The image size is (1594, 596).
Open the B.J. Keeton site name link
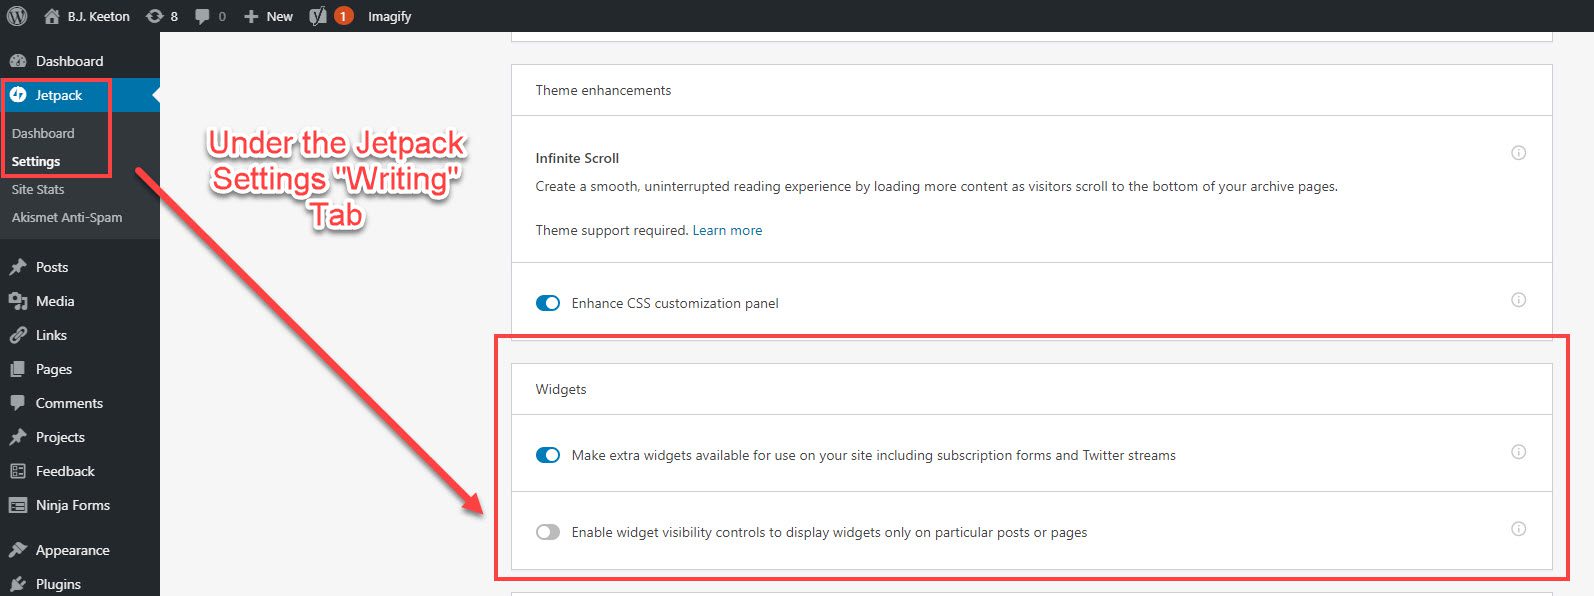pyautogui.click(x=99, y=16)
